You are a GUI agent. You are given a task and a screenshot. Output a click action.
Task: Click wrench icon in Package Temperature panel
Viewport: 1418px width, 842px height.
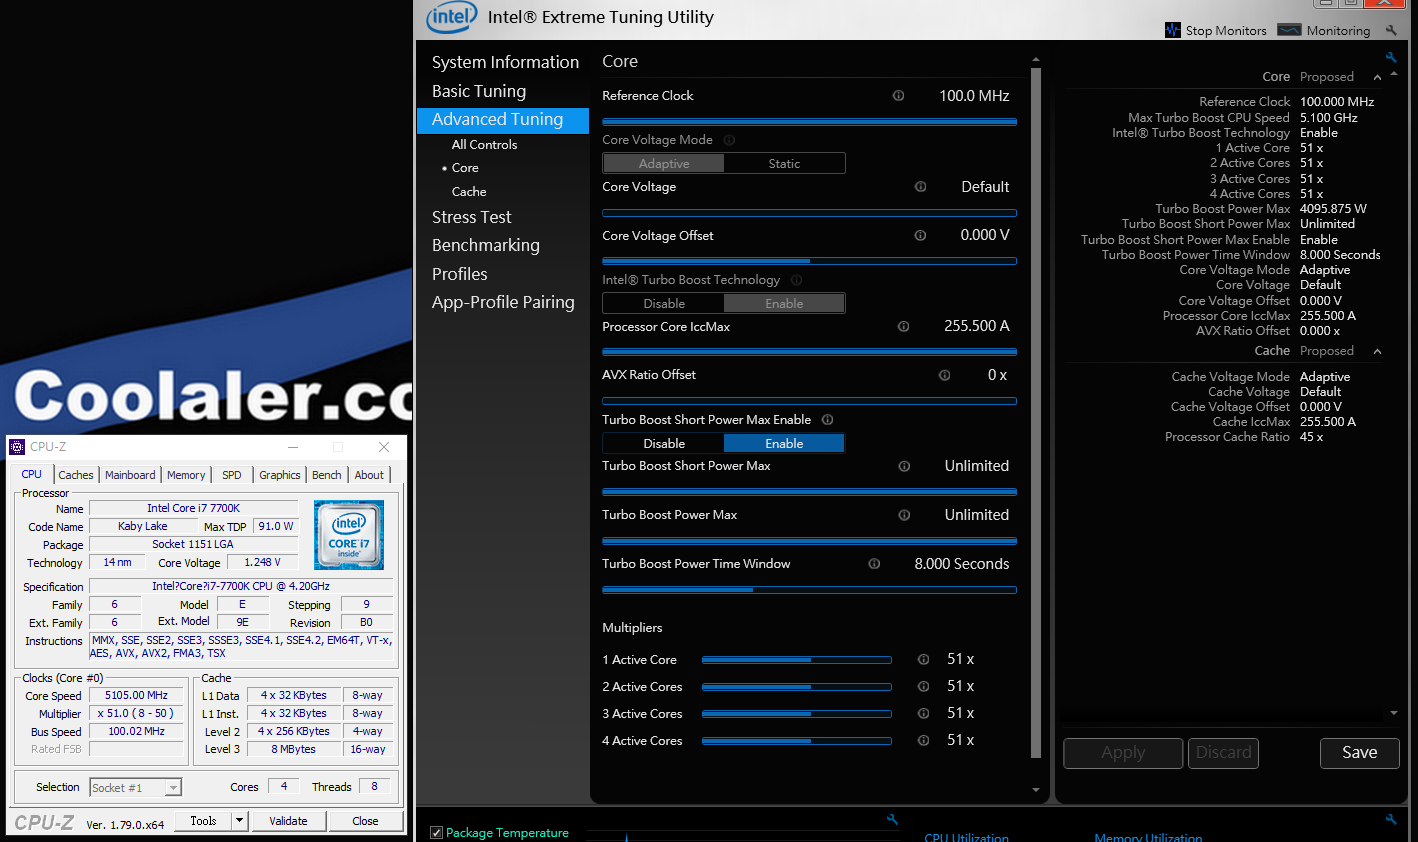click(x=892, y=819)
